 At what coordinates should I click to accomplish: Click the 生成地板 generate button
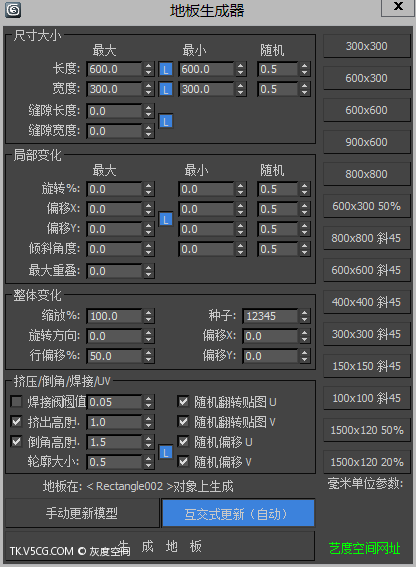coord(160,547)
